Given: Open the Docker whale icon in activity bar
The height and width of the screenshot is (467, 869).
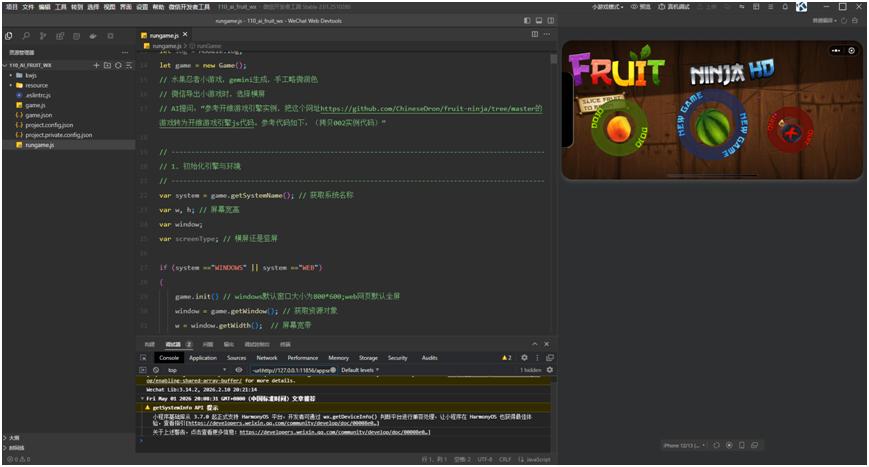Looking at the screenshot, I should (x=93, y=36).
